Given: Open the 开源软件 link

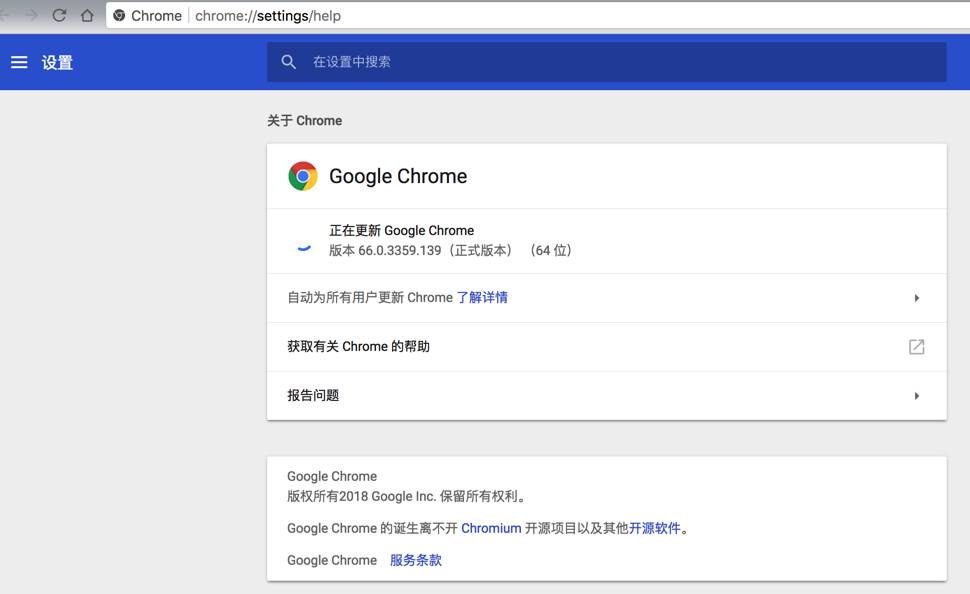Looking at the screenshot, I should tap(655, 528).
